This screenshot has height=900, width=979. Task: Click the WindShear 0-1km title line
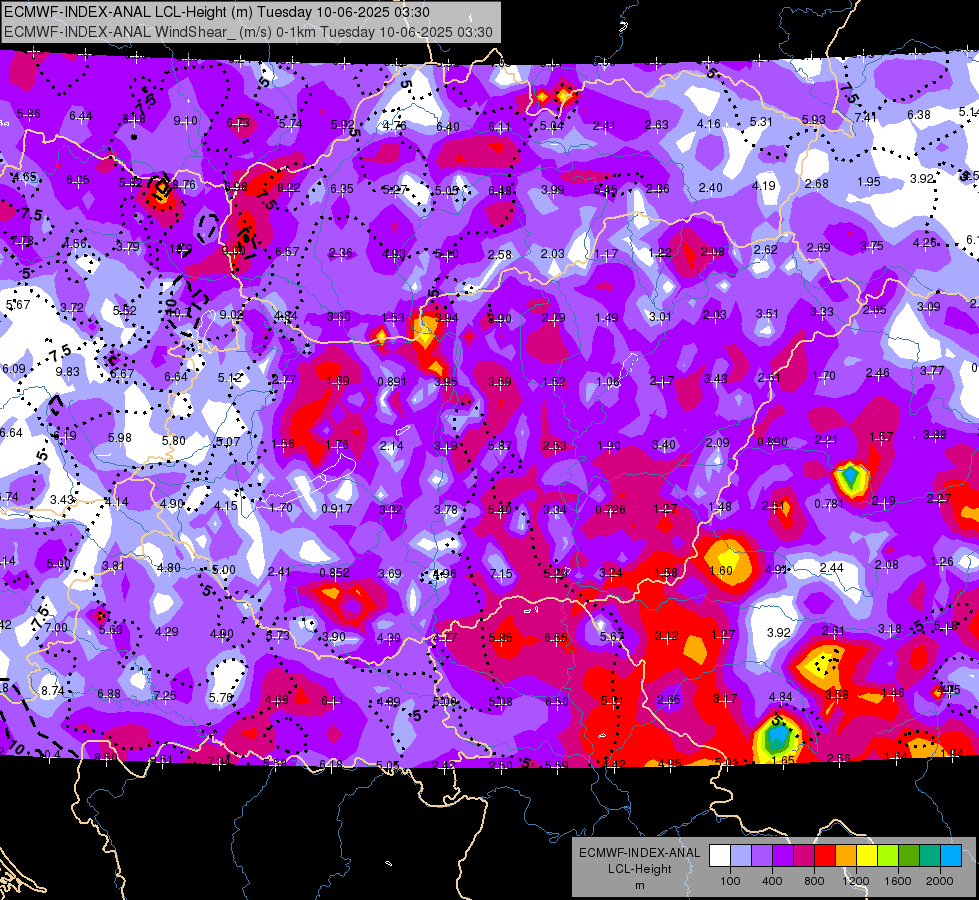coord(248,32)
